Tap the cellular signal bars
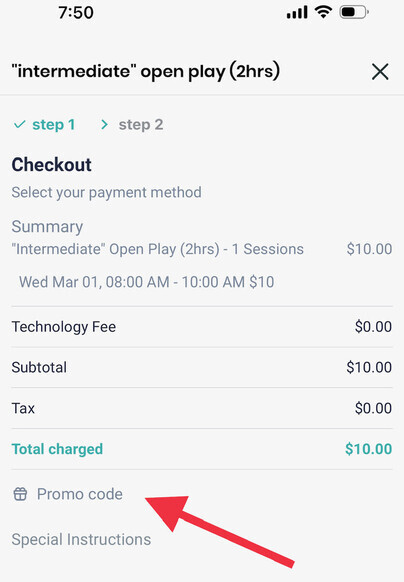 [x=297, y=12]
